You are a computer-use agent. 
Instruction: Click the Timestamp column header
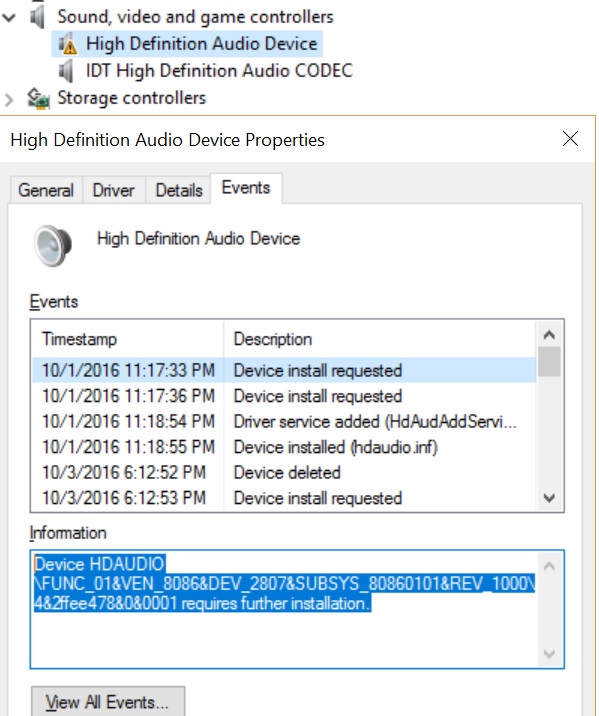tap(128, 339)
